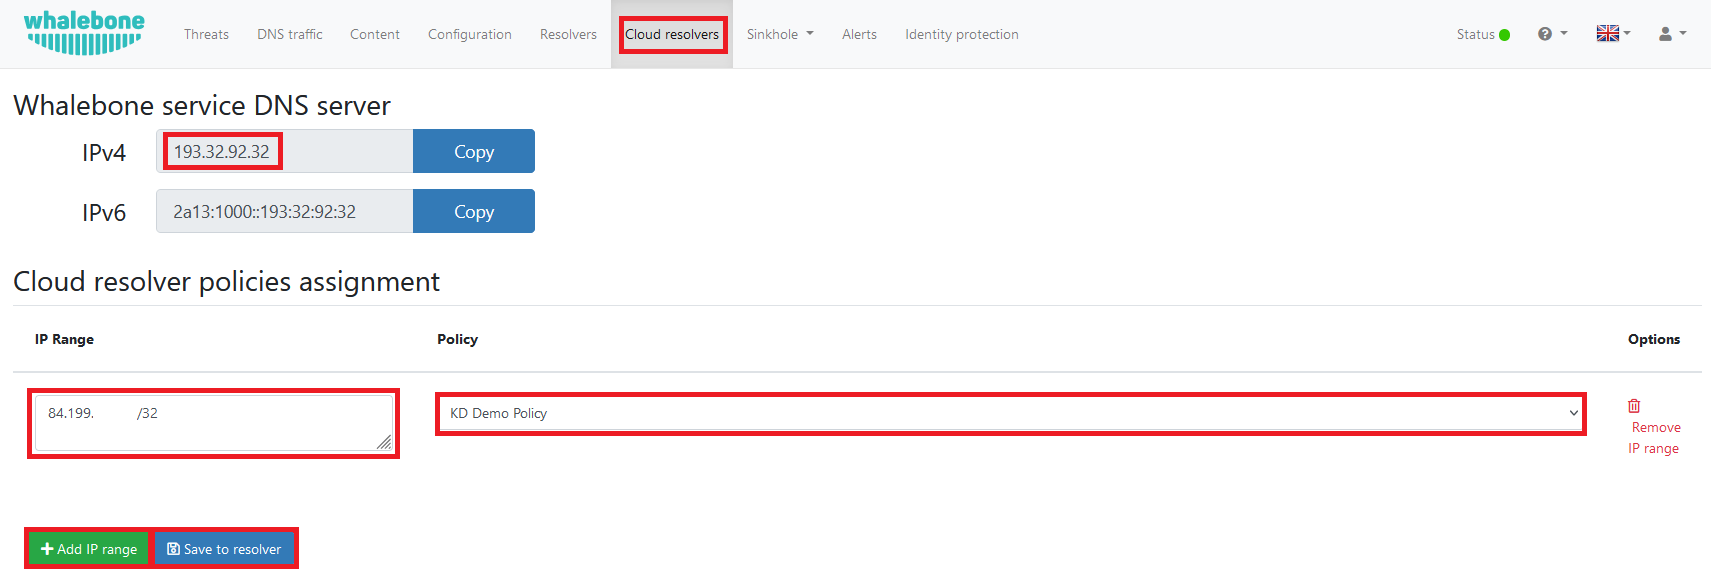Viewport: 1711px width, 587px height.
Task: Expand the Sinkhole dropdown menu
Action: click(780, 34)
